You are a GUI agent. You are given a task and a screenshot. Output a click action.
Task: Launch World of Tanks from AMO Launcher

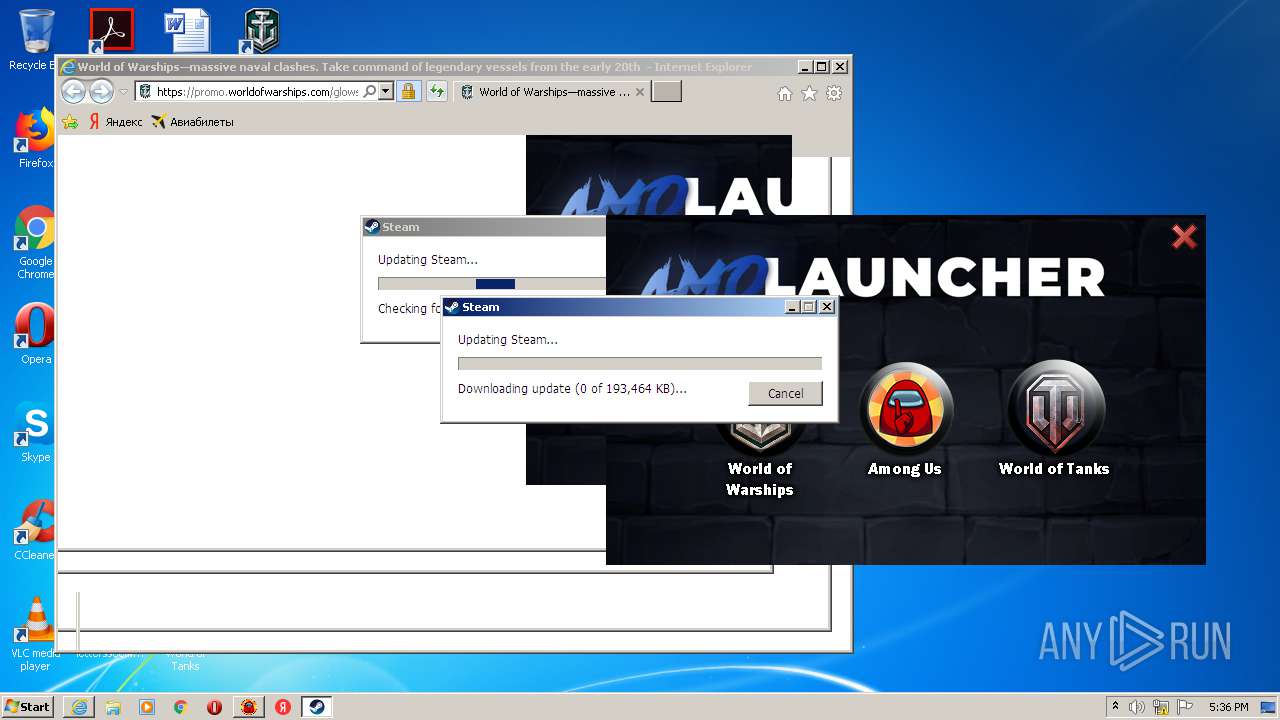tap(1055, 418)
